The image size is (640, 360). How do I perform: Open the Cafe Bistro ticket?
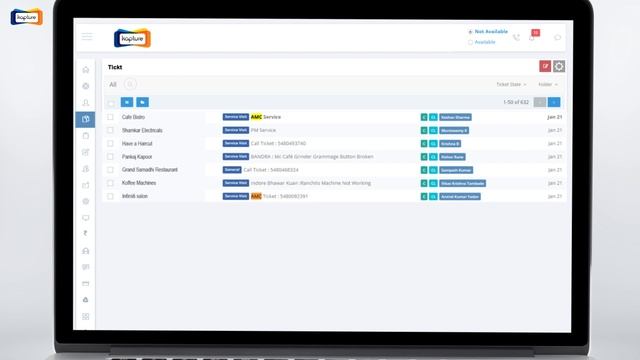point(133,117)
